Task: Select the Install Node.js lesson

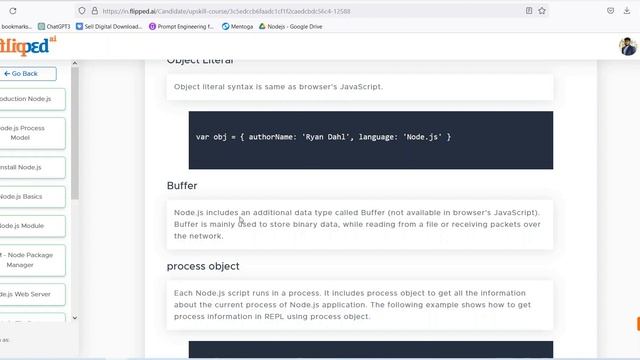Action: [32, 167]
